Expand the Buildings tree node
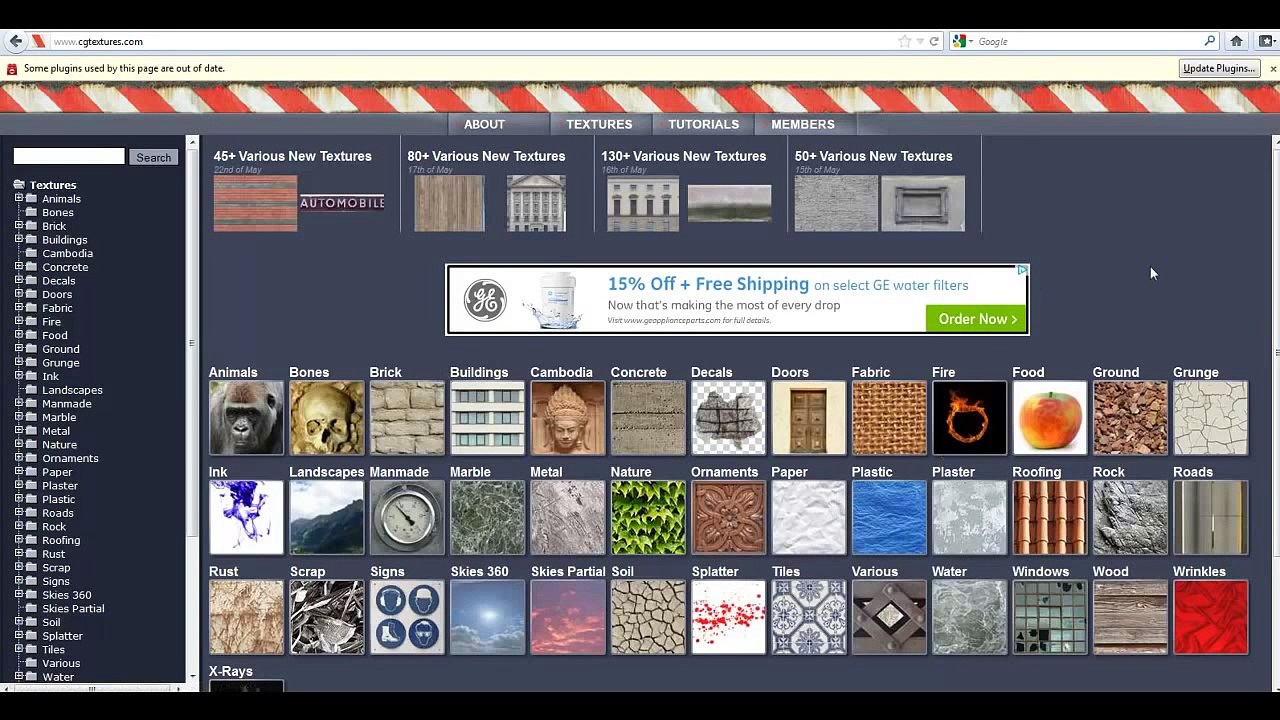 pos(18,239)
